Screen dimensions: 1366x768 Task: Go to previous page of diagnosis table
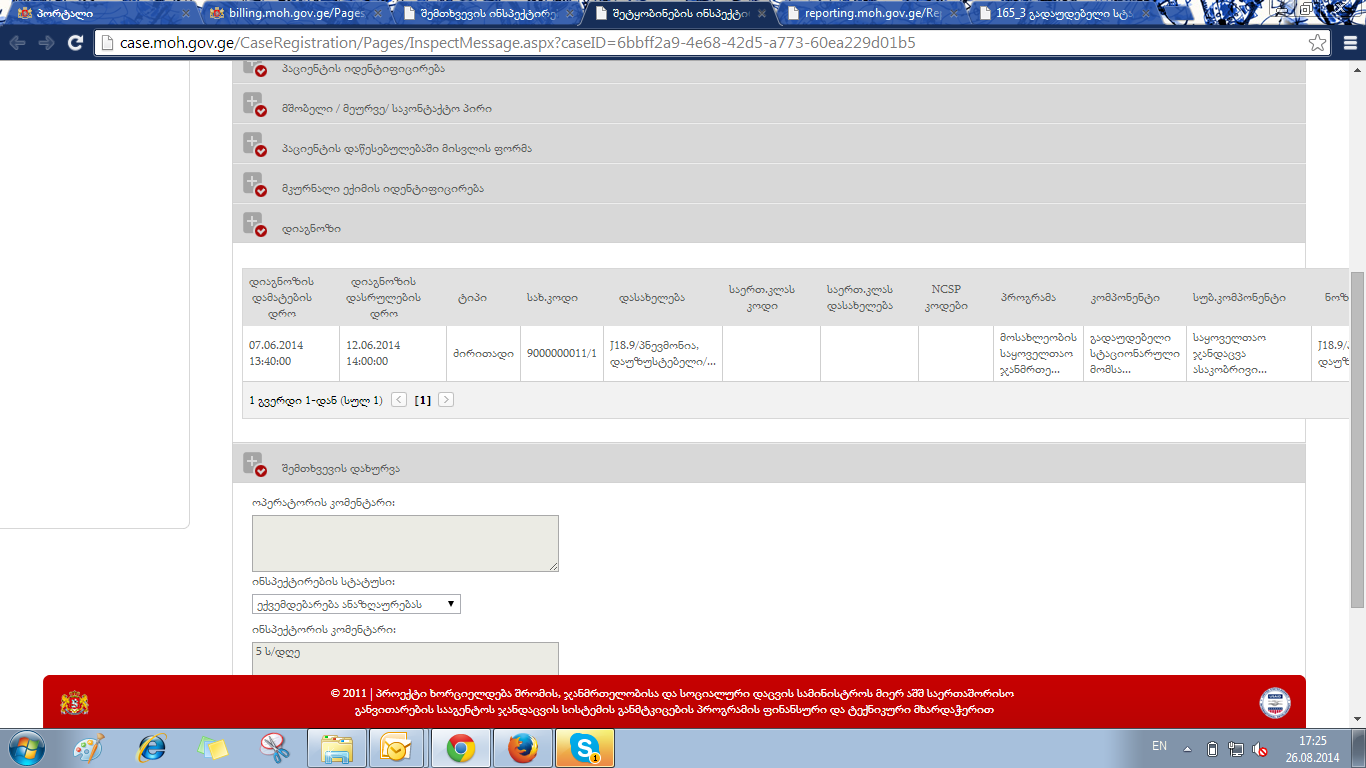(399, 400)
